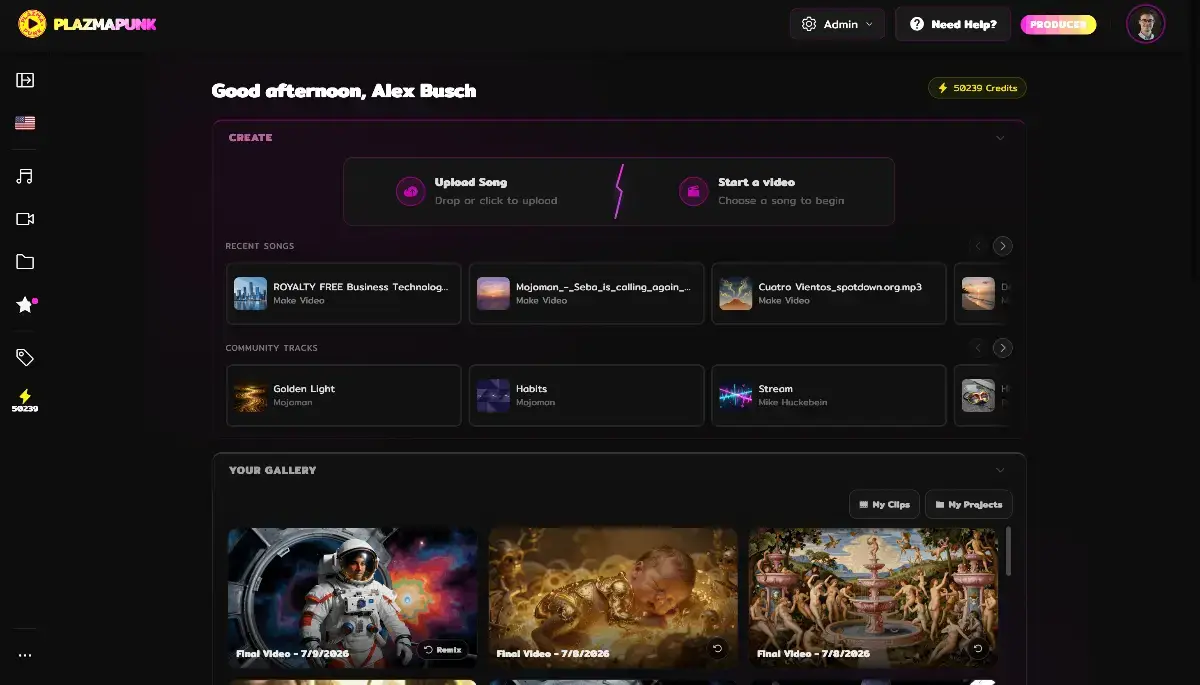1200x685 pixels.
Task: Go to previous Community Tracks with left arrow
Action: pyautogui.click(x=979, y=348)
